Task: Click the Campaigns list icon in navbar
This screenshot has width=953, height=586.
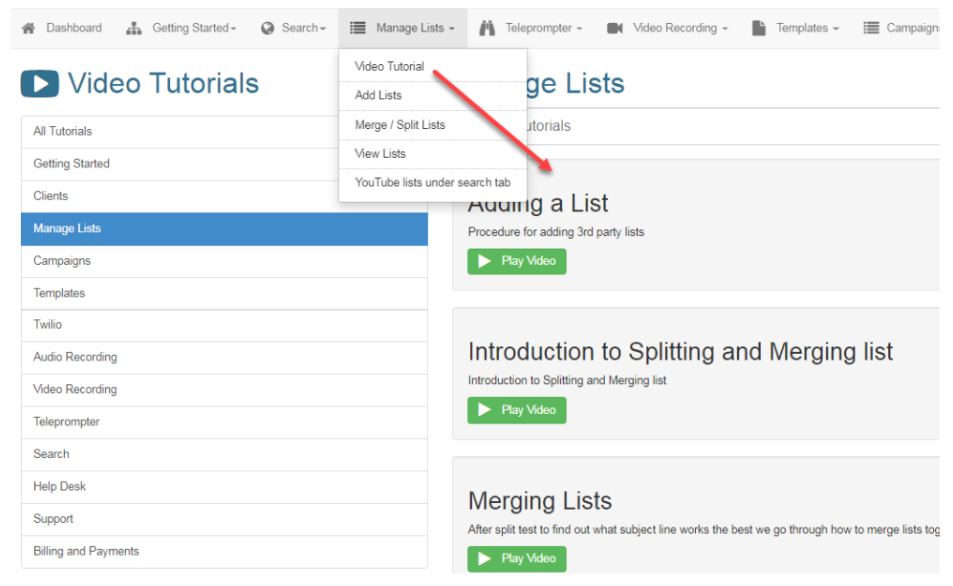Action: click(x=871, y=28)
